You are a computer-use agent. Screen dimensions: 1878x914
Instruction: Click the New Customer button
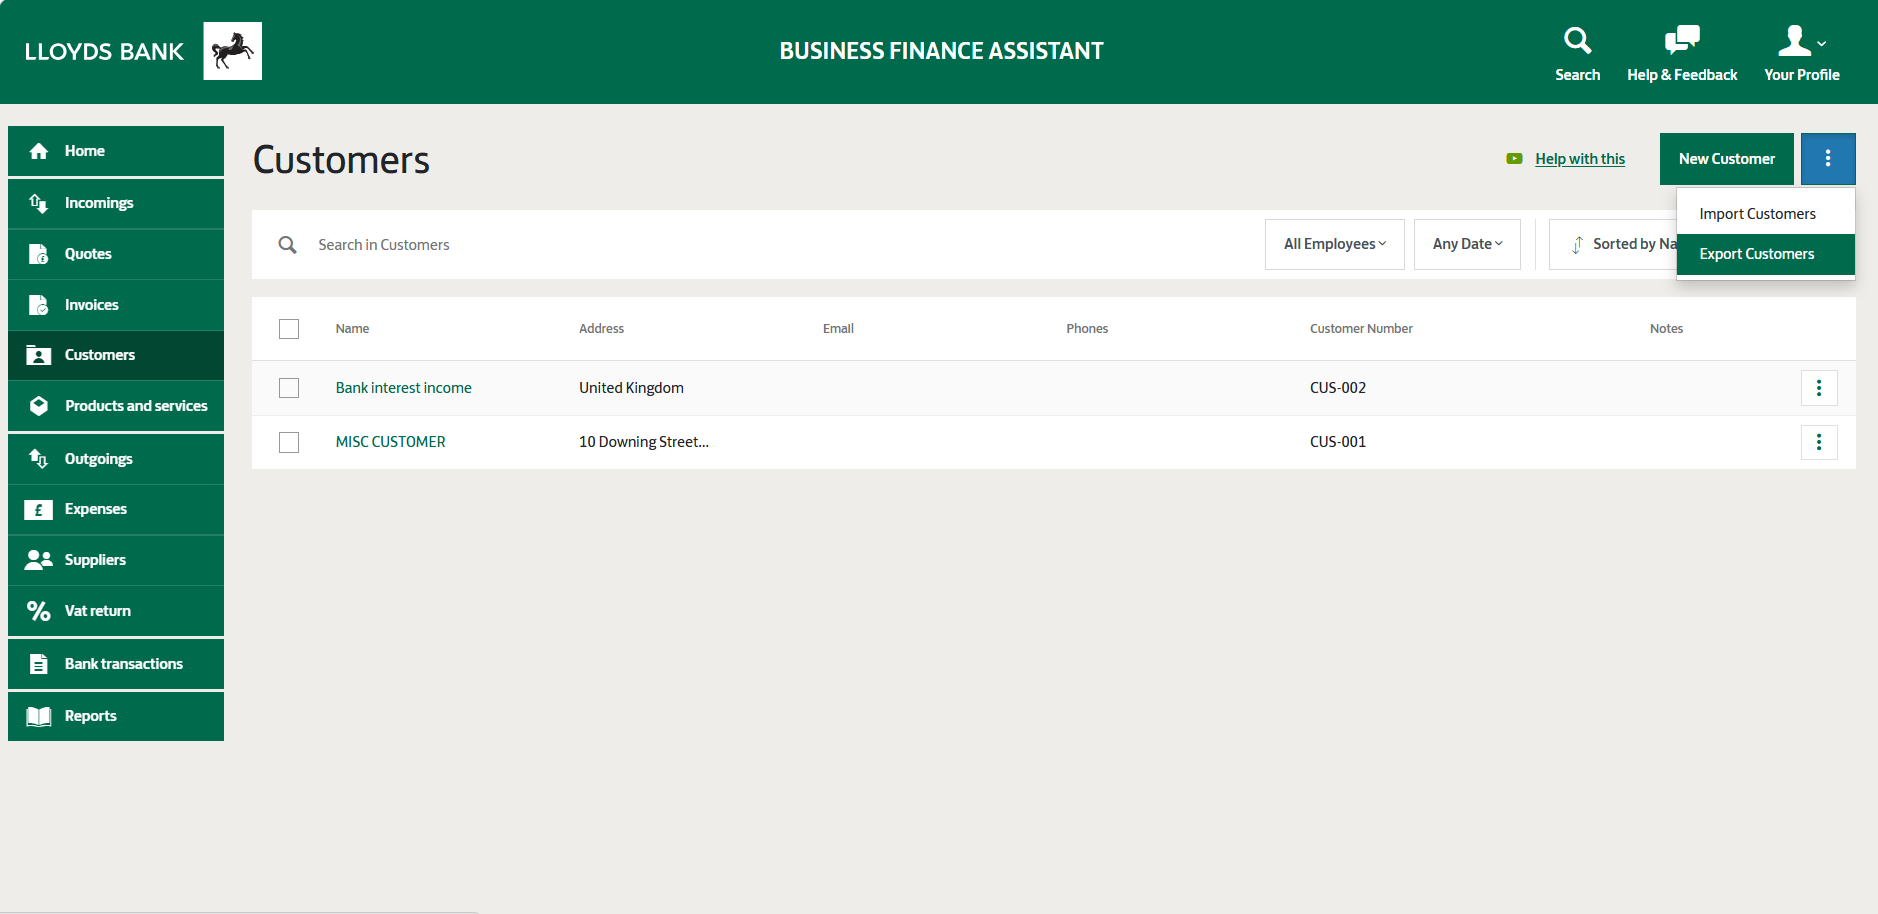1727,159
